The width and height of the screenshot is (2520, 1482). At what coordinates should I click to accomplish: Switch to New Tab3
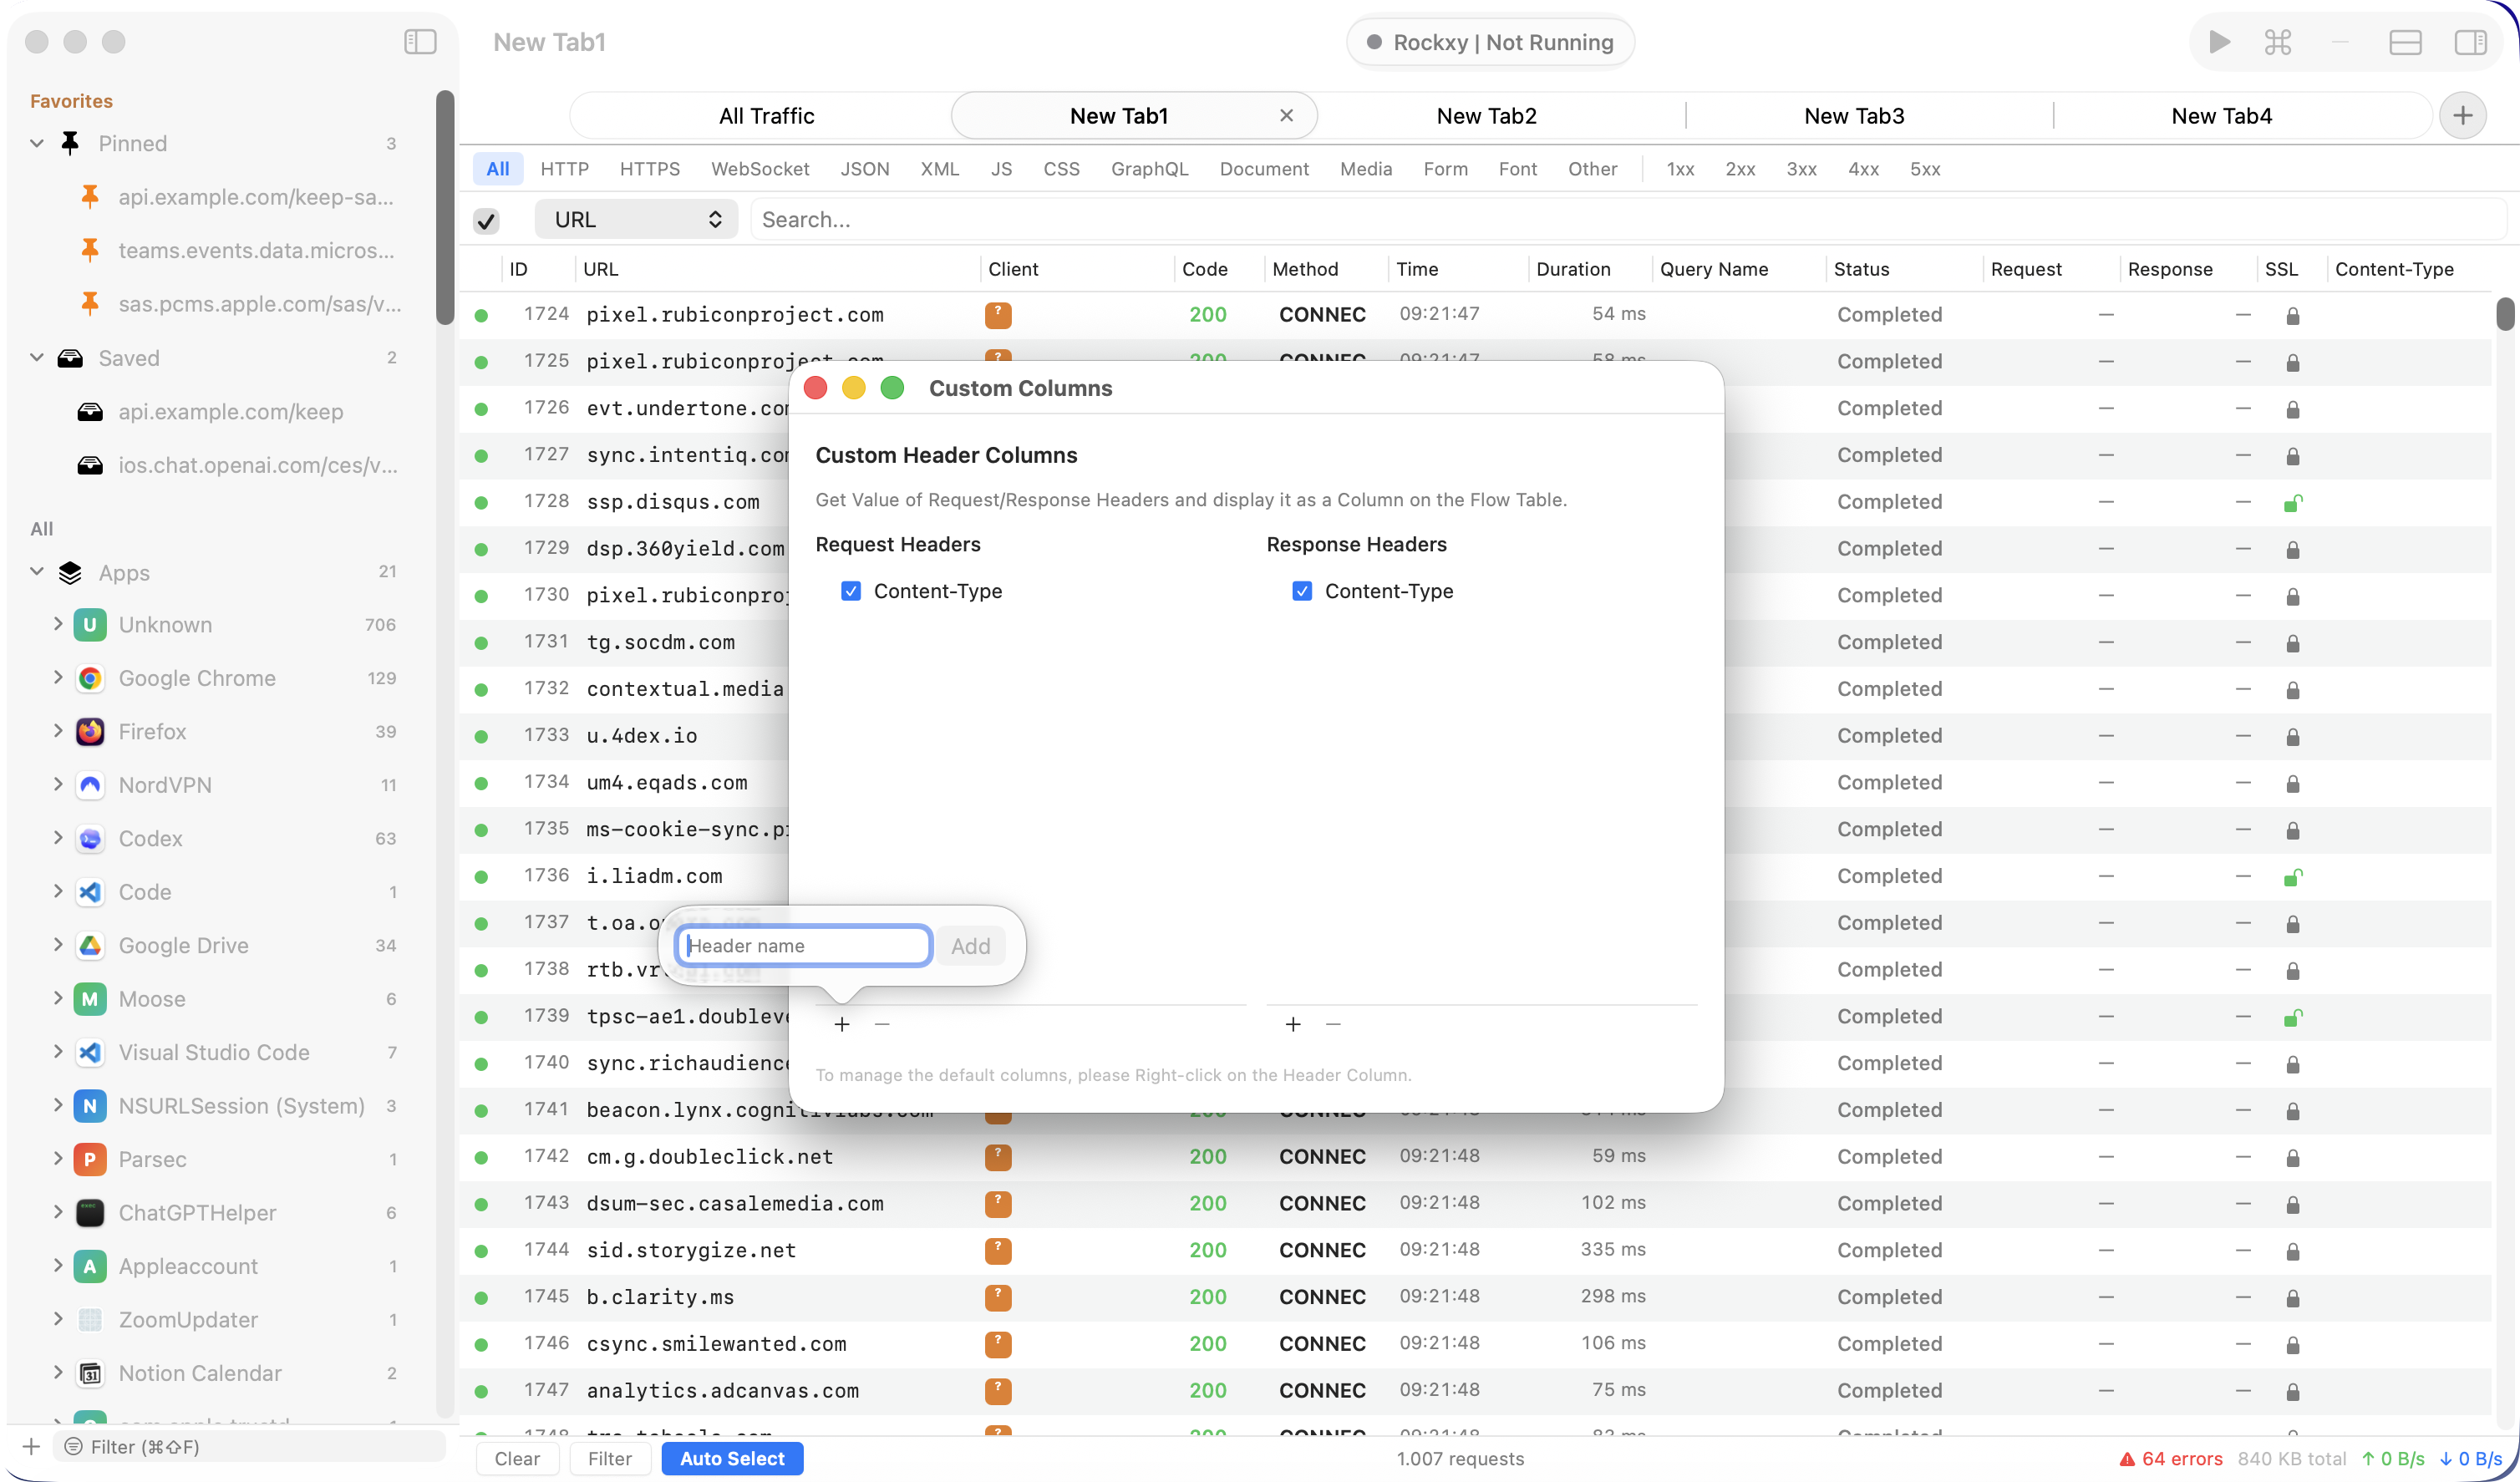click(x=1854, y=116)
